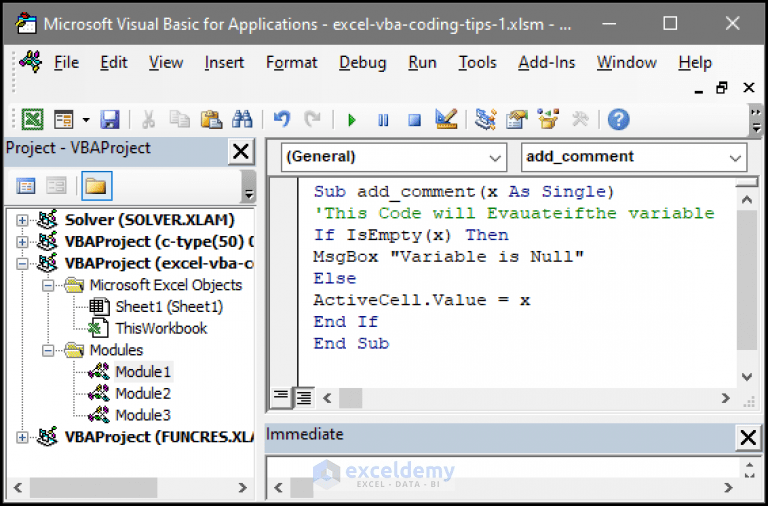This screenshot has height=506, width=768.
Task: Open the Add-Ins menu
Action: point(547,63)
